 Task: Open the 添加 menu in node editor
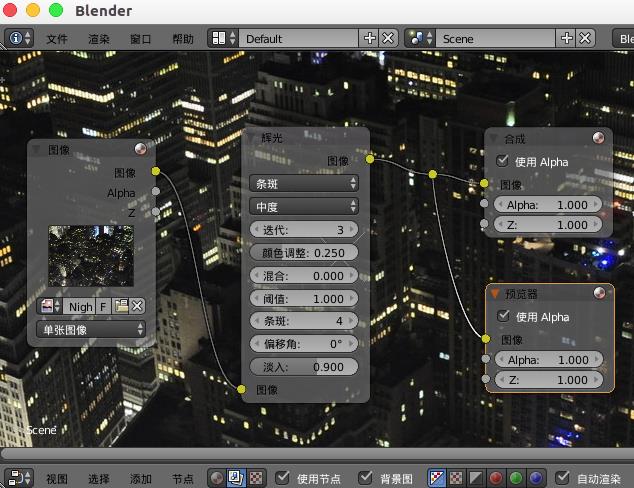(x=141, y=479)
